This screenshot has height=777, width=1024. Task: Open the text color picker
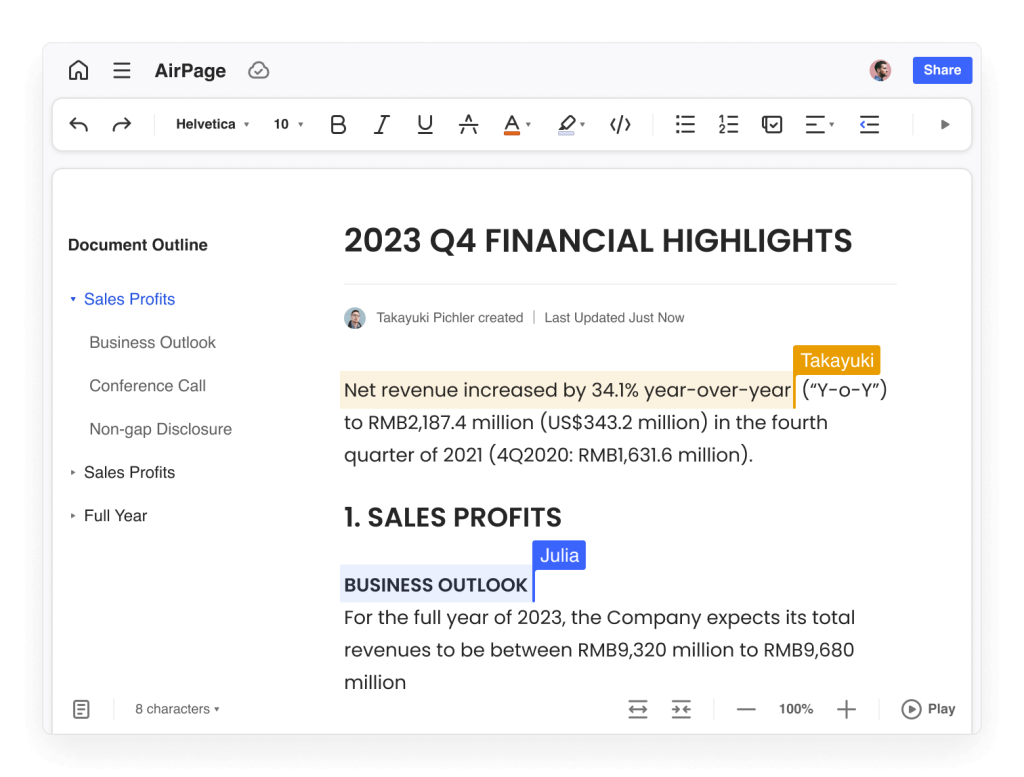tap(516, 124)
